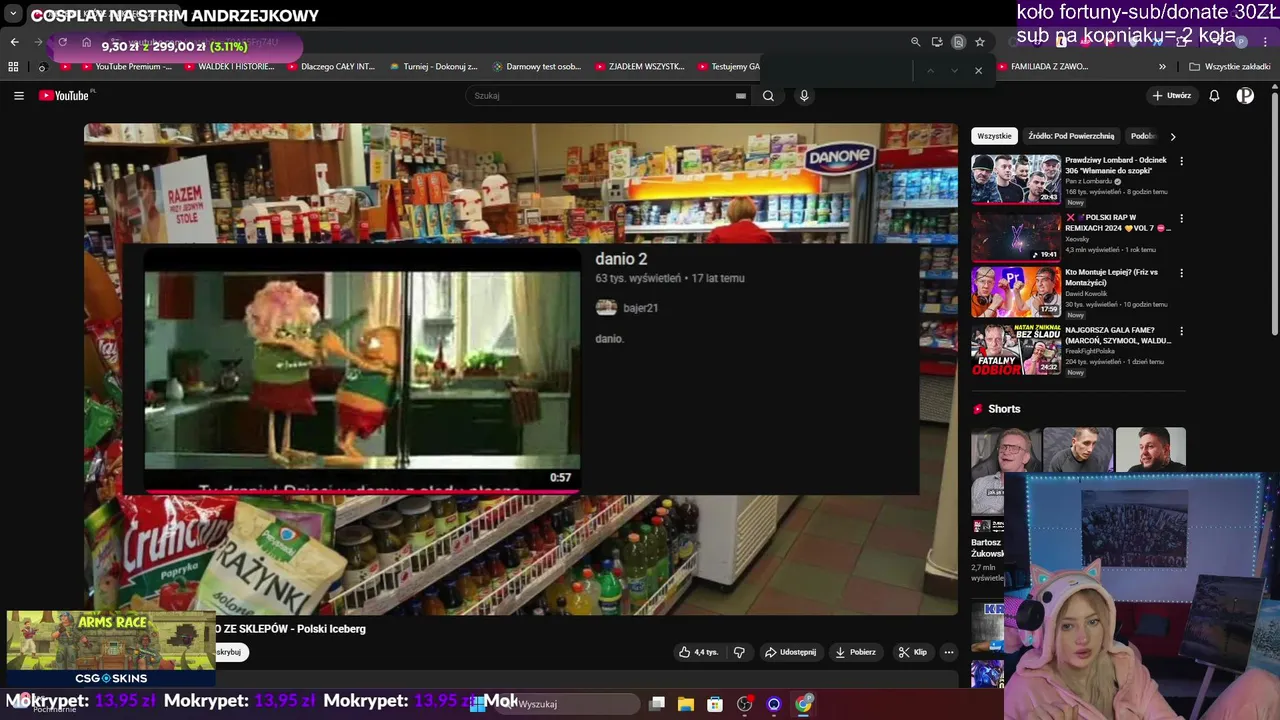
Task: Create a clip with the Klip button
Action: click(x=912, y=652)
